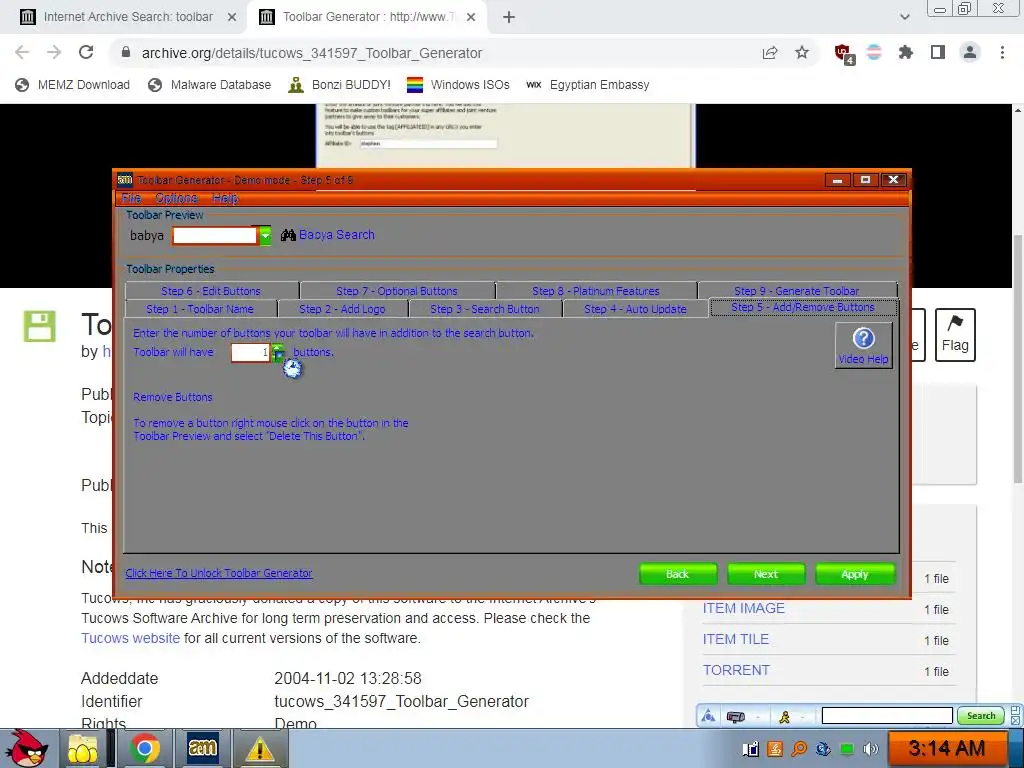Viewport: 1024px width, 768px height.
Task: Click the AIM running man icon
Action: coord(784,716)
